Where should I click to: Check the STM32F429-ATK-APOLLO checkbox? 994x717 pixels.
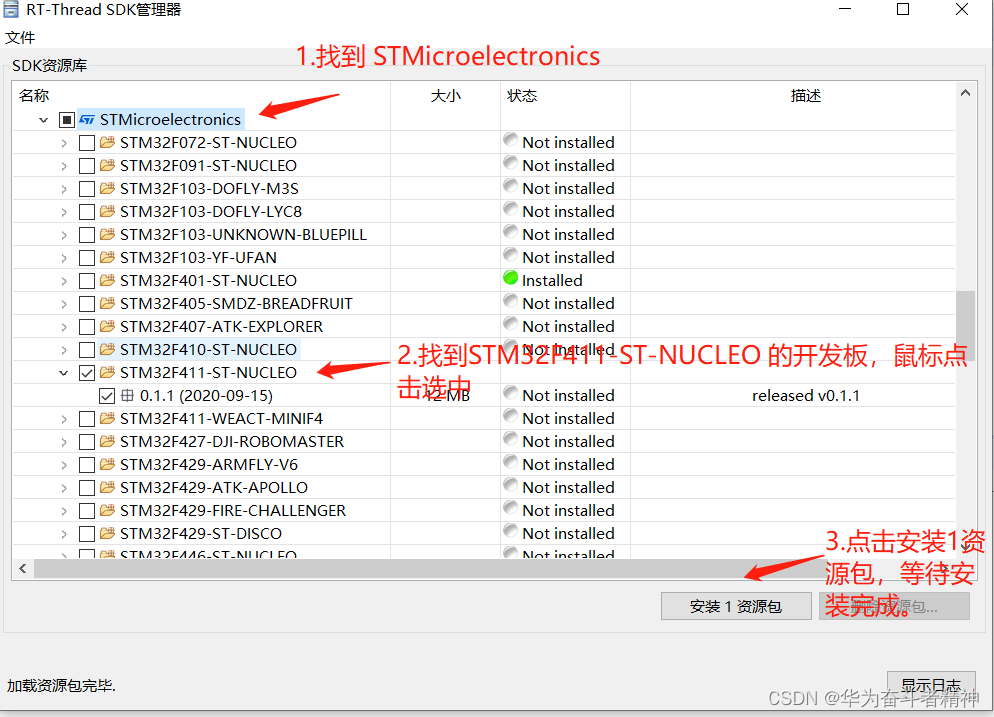tap(87, 488)
